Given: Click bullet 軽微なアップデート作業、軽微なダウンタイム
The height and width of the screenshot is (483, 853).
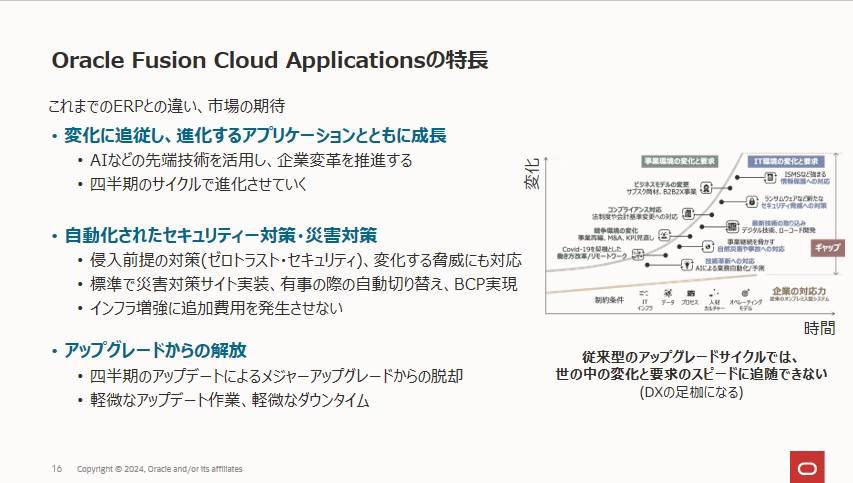Looking at the screenshot, I should [x=230, y=400].
